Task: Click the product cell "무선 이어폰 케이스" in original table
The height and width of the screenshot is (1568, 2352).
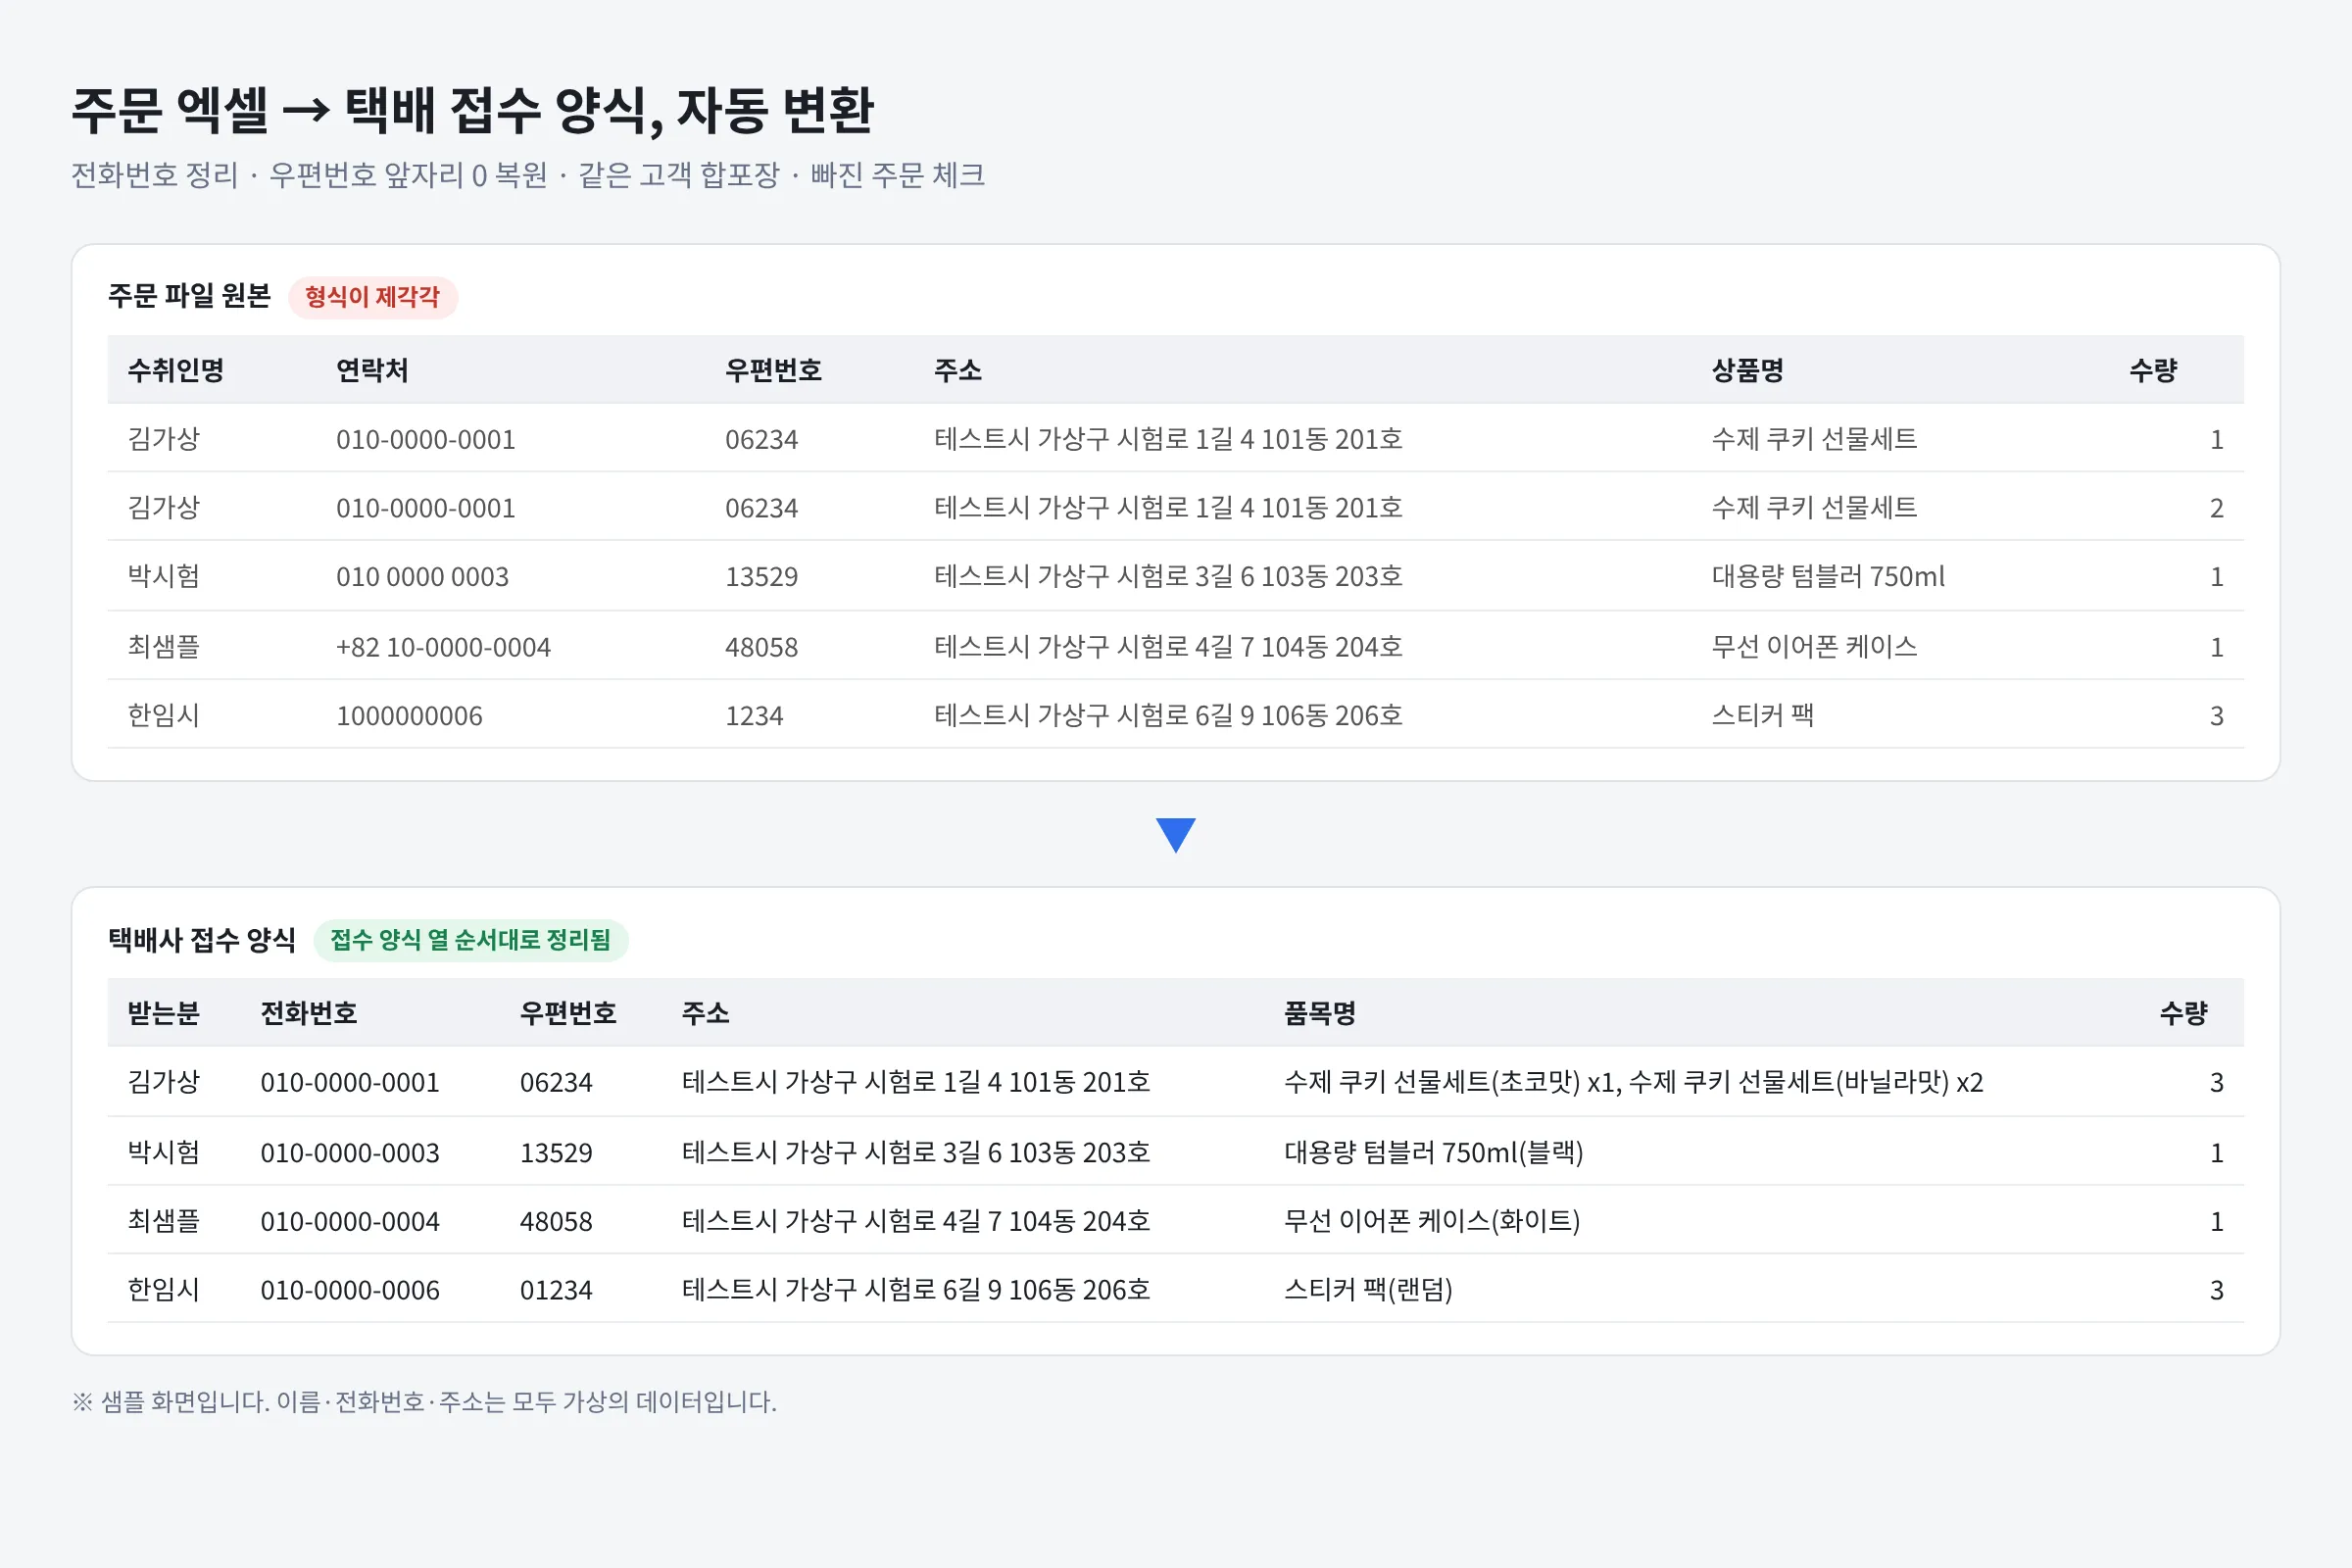Action: tap(1814, 647)
